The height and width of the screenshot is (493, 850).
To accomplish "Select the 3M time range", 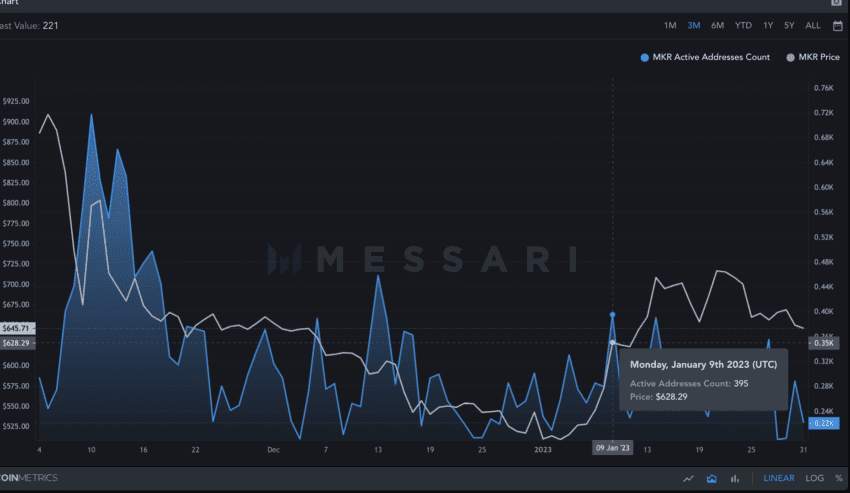I will (x=694, y=25).
